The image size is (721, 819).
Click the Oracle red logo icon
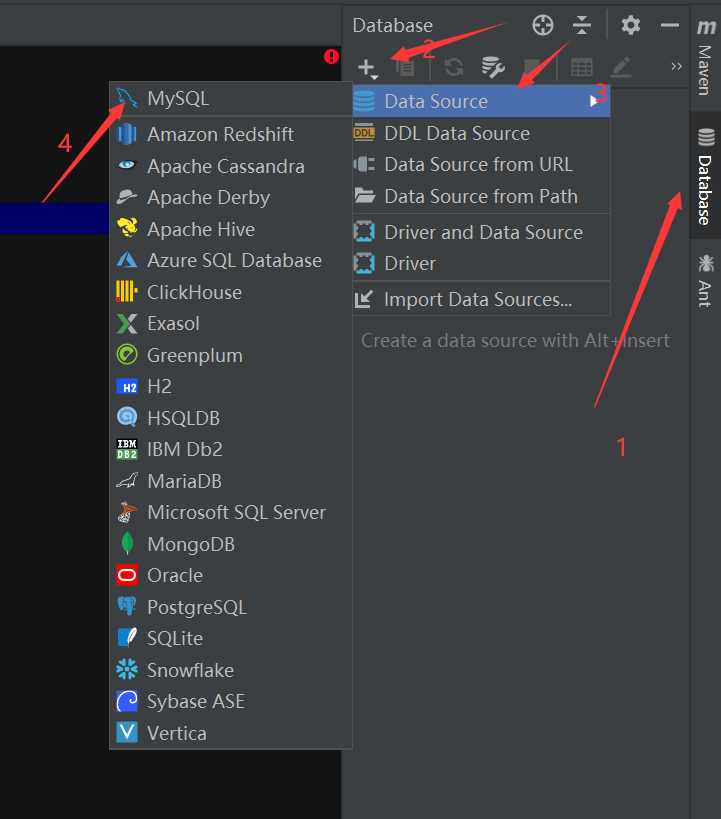point(127,576)
